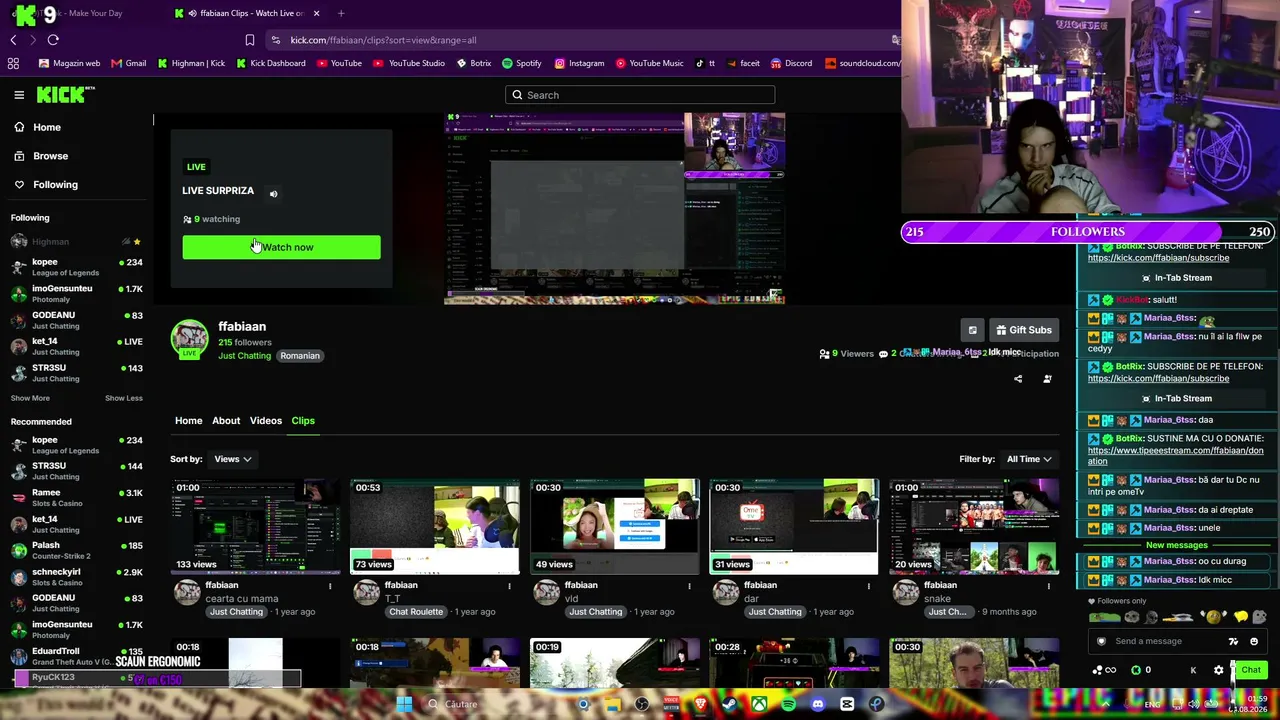The height and width of the screenshot is (720, 1280).
Task: Click the Just Chatting category under ffabiaan
Action: point(244,356)
